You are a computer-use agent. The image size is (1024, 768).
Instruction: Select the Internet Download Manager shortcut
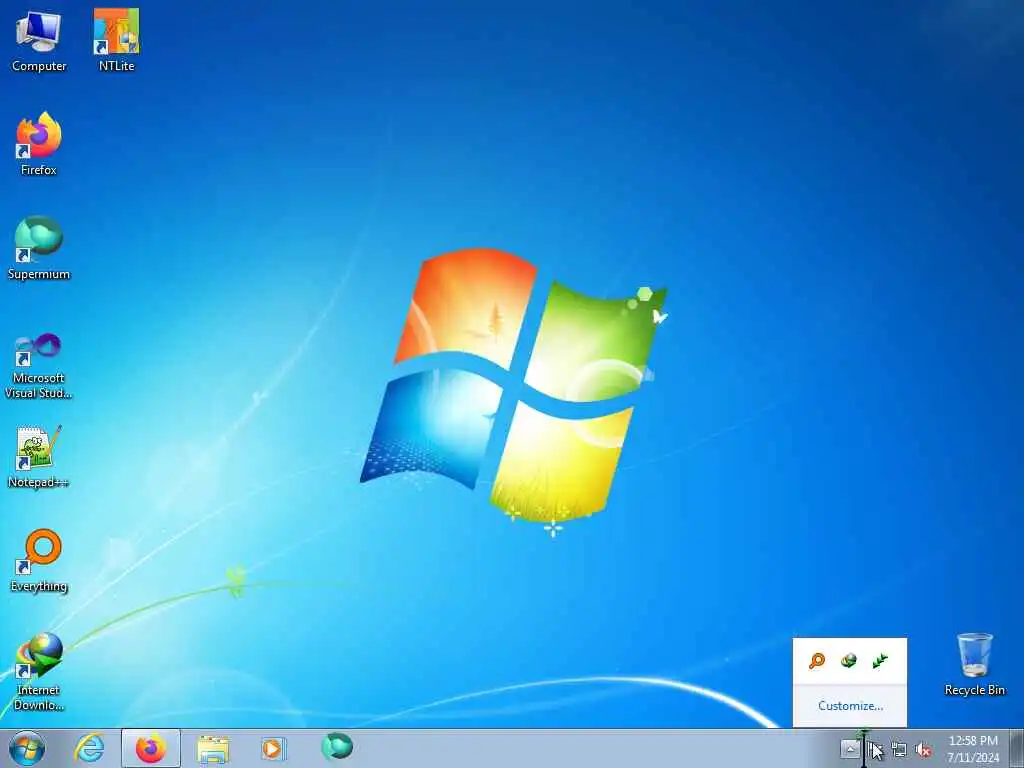pos(39,671)
